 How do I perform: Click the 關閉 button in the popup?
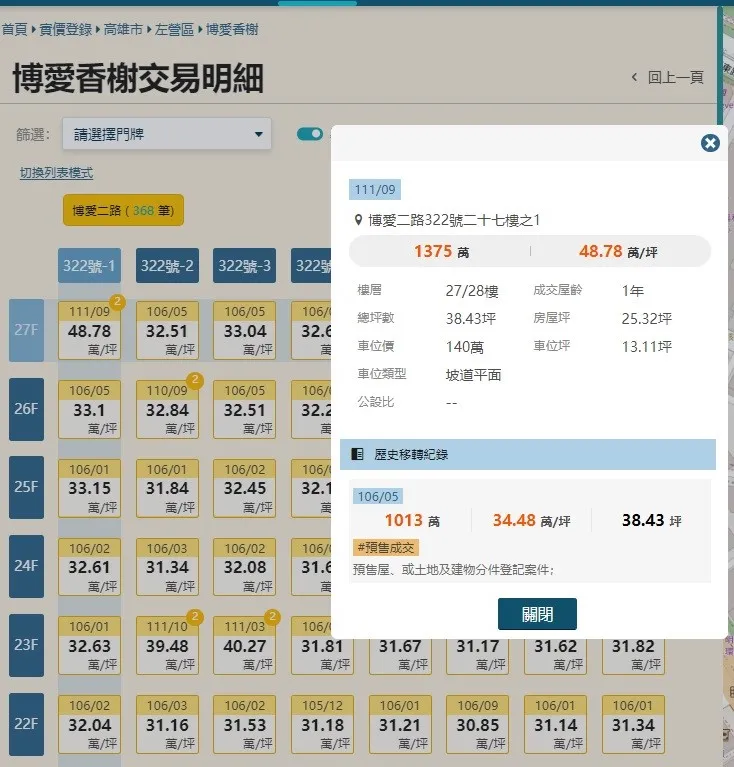click(537, 614)
